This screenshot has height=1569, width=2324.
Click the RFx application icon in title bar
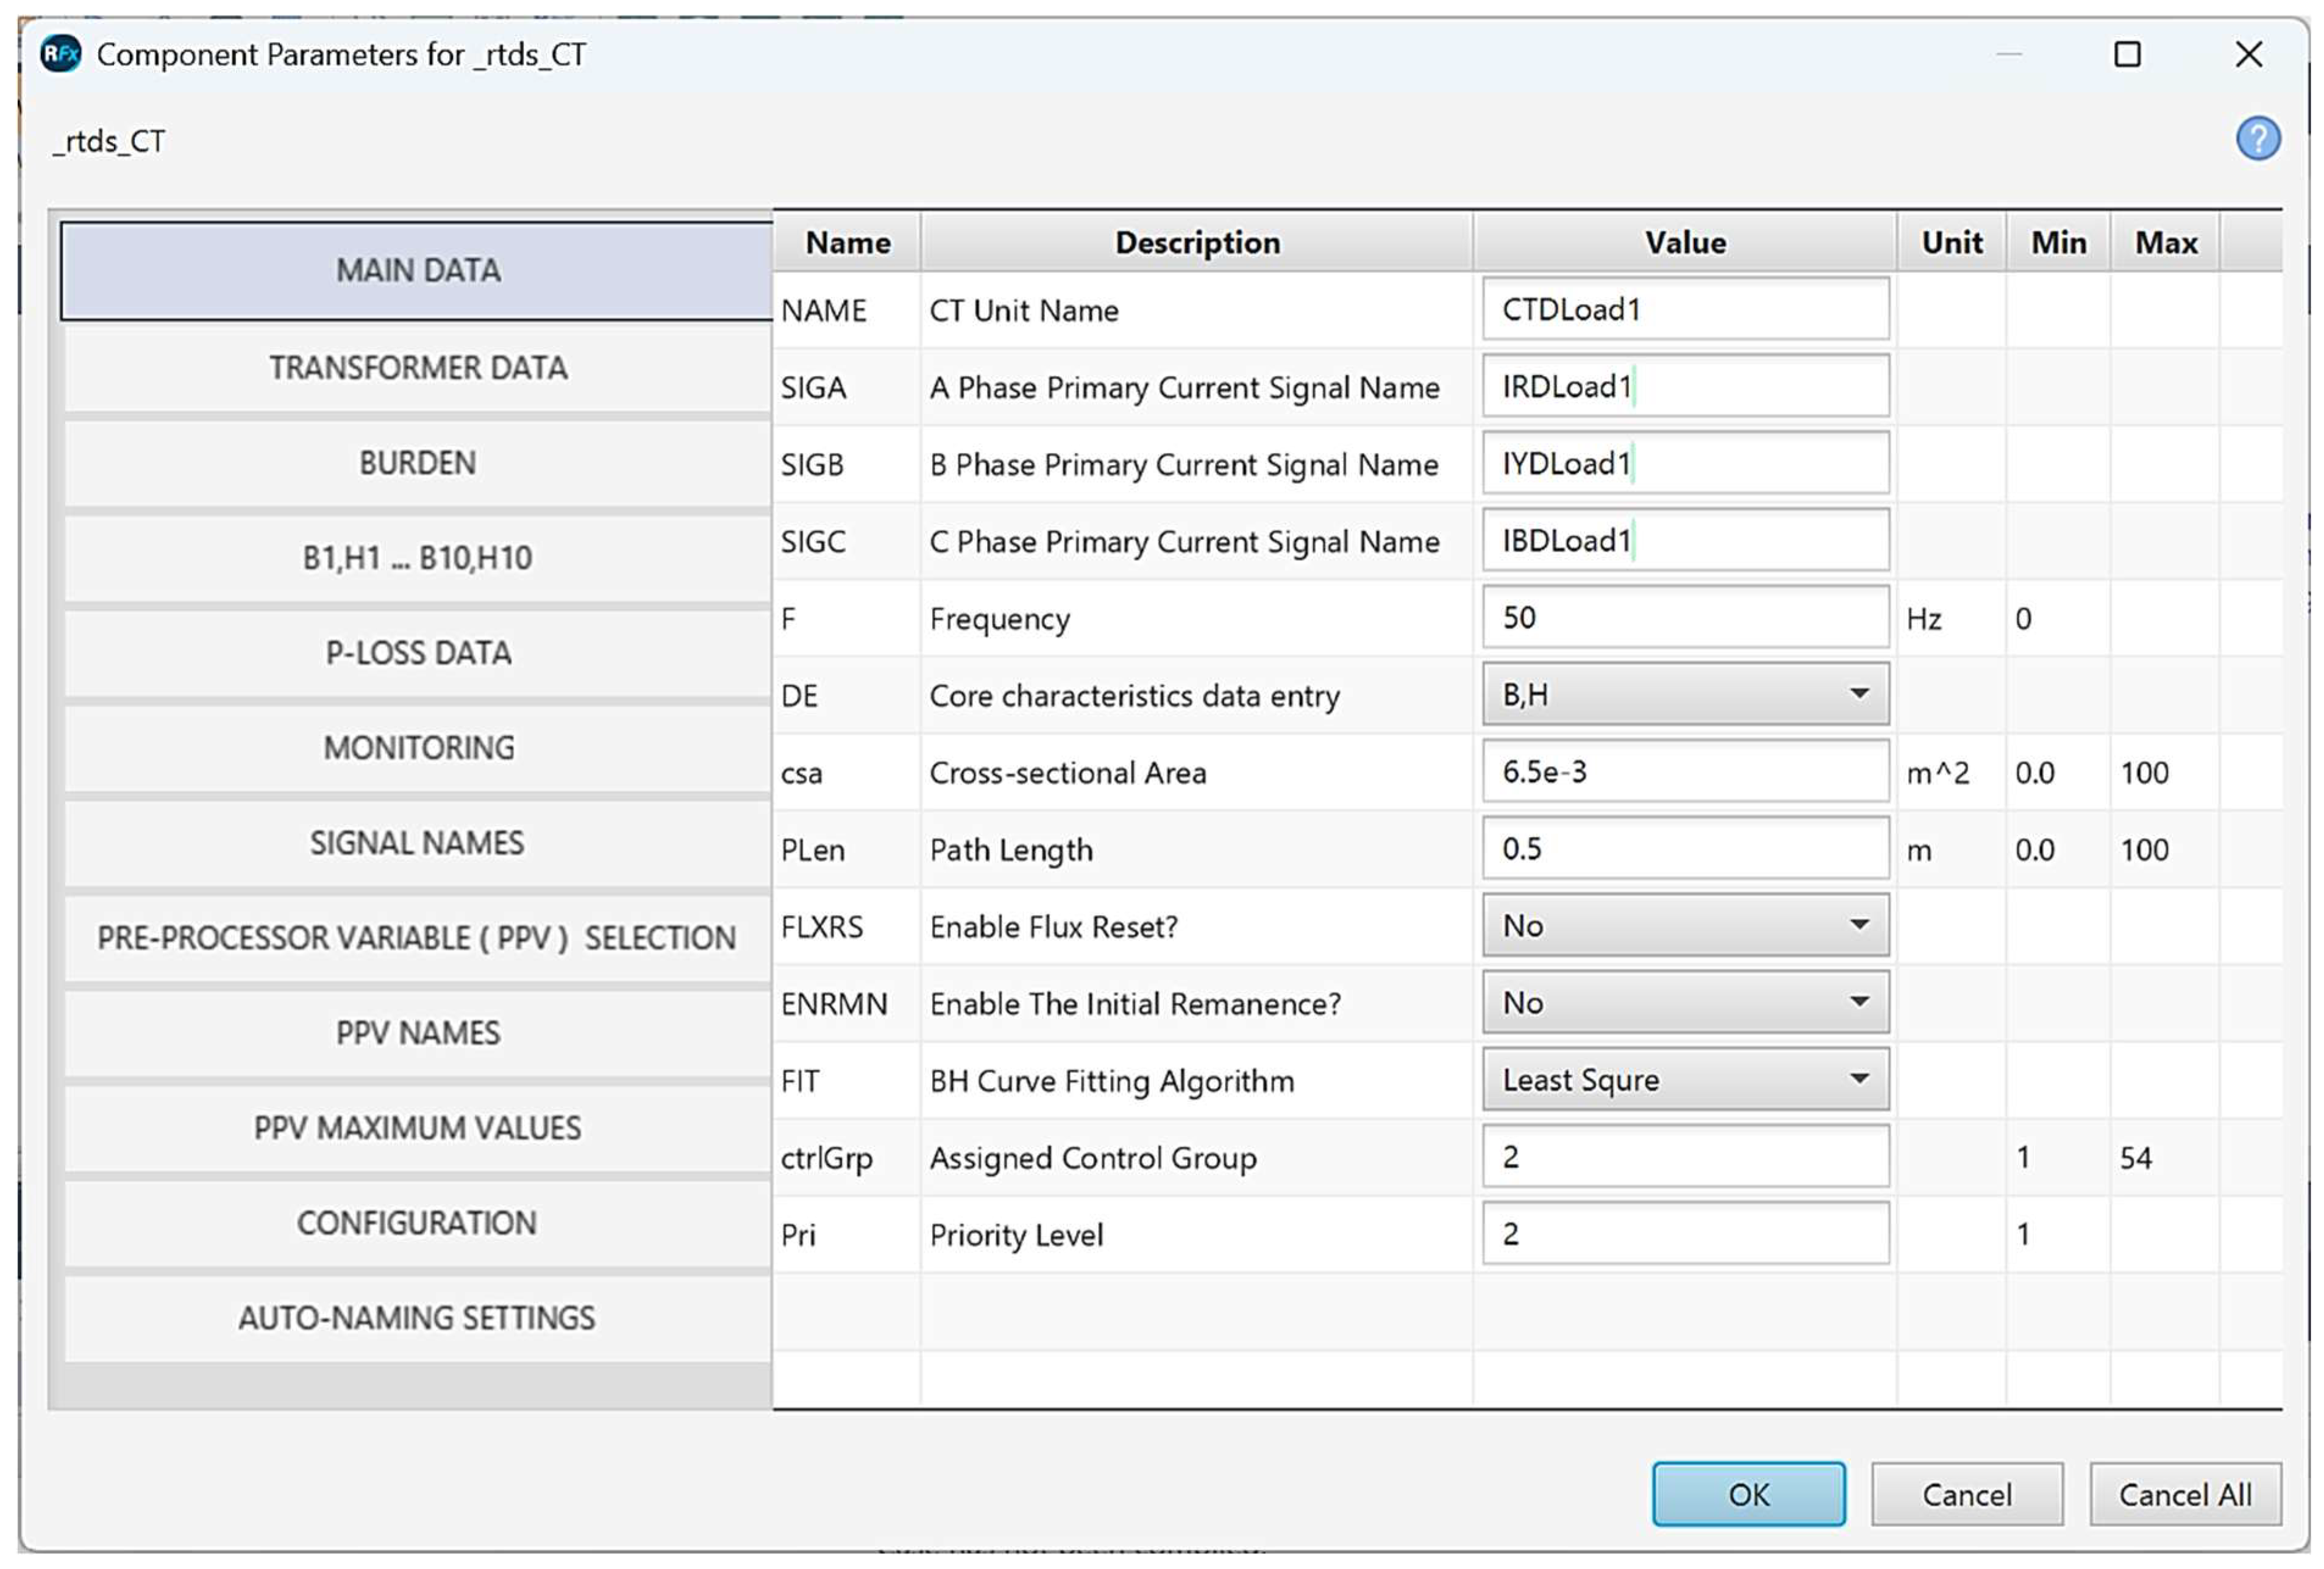pyautogui.click(x=60, y=54)
